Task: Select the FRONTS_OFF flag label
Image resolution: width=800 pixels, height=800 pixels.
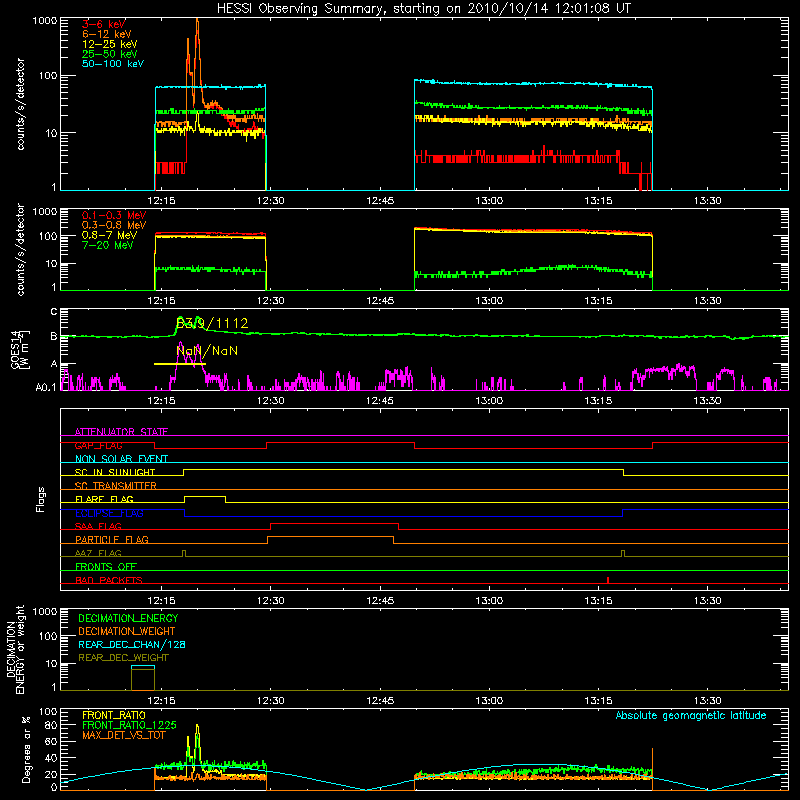Action: (106, 567)
